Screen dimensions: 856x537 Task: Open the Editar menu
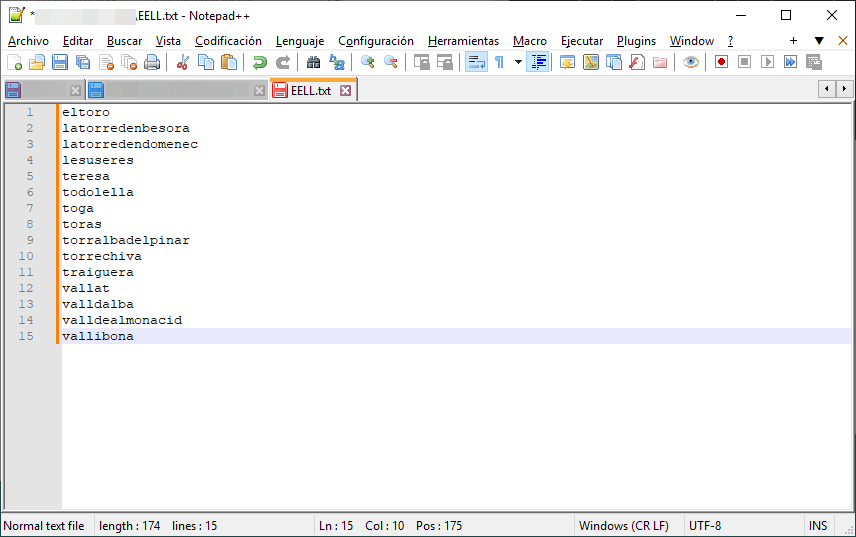point(78,41)
